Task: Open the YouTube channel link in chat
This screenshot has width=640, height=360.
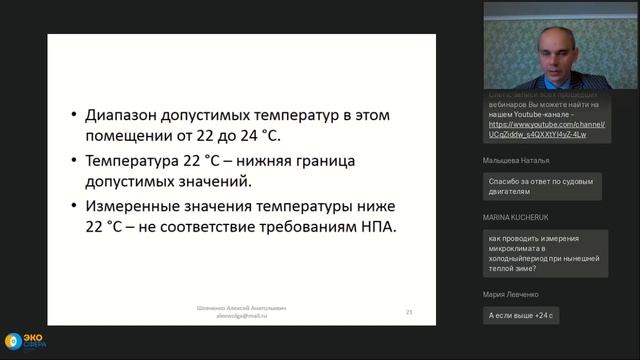Action: tap(547, 129)
